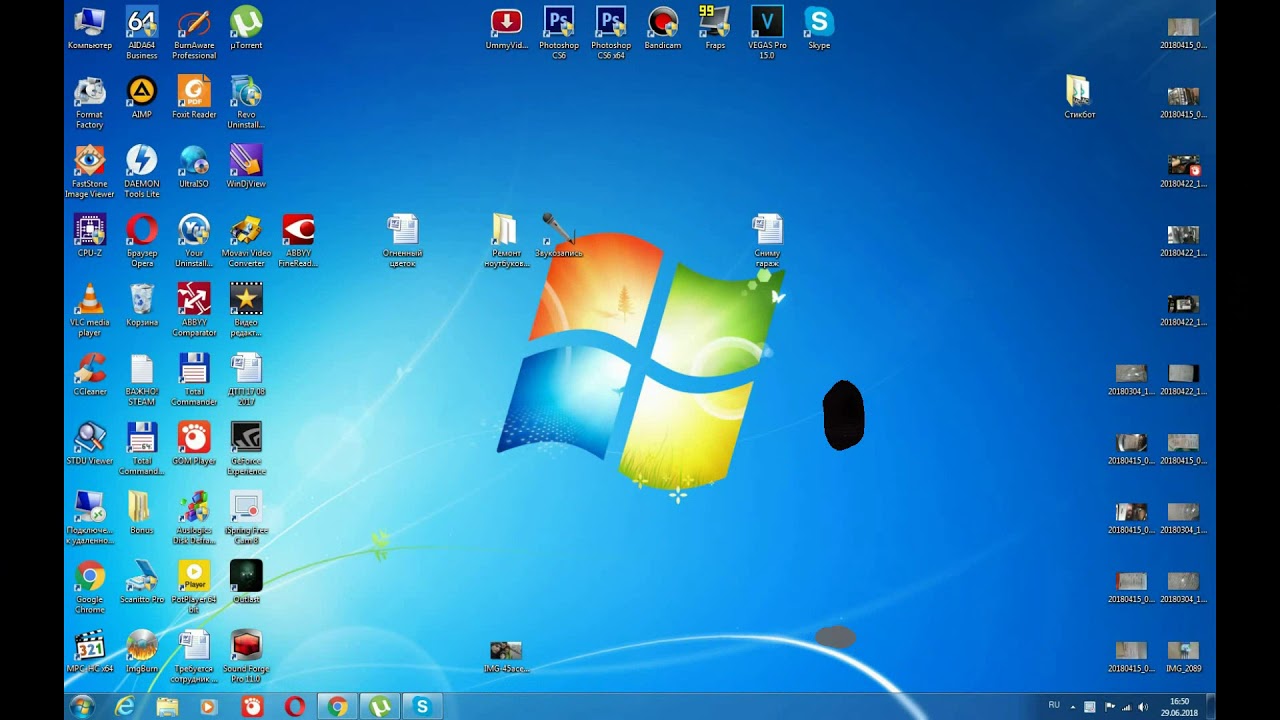Select the Ремонт ноутбуков folder
Image resolution: width=1280 pixels, height=720 pixels.
click(506, 241)
